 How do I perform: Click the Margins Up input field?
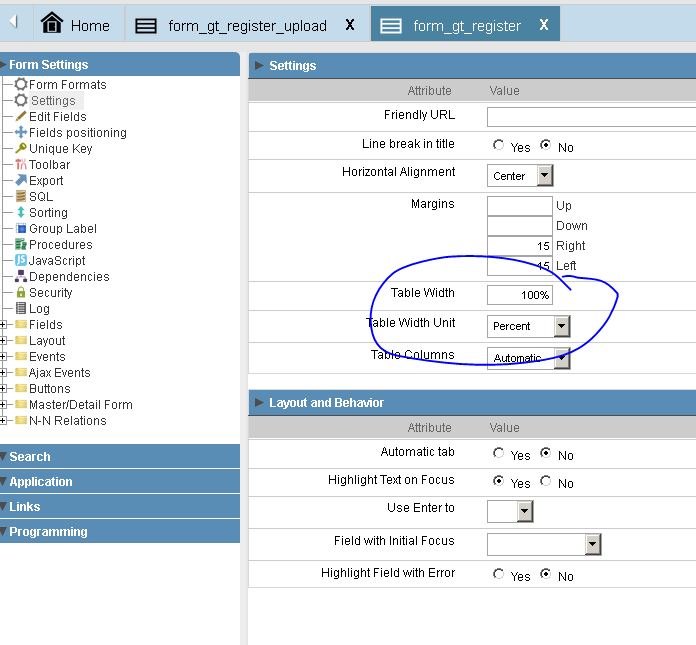520,206
